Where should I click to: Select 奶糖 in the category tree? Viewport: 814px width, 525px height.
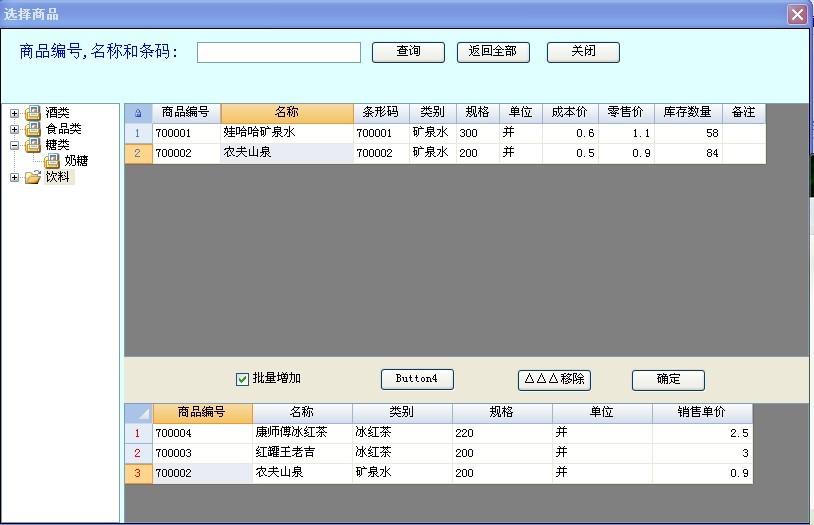pos(76,161)
